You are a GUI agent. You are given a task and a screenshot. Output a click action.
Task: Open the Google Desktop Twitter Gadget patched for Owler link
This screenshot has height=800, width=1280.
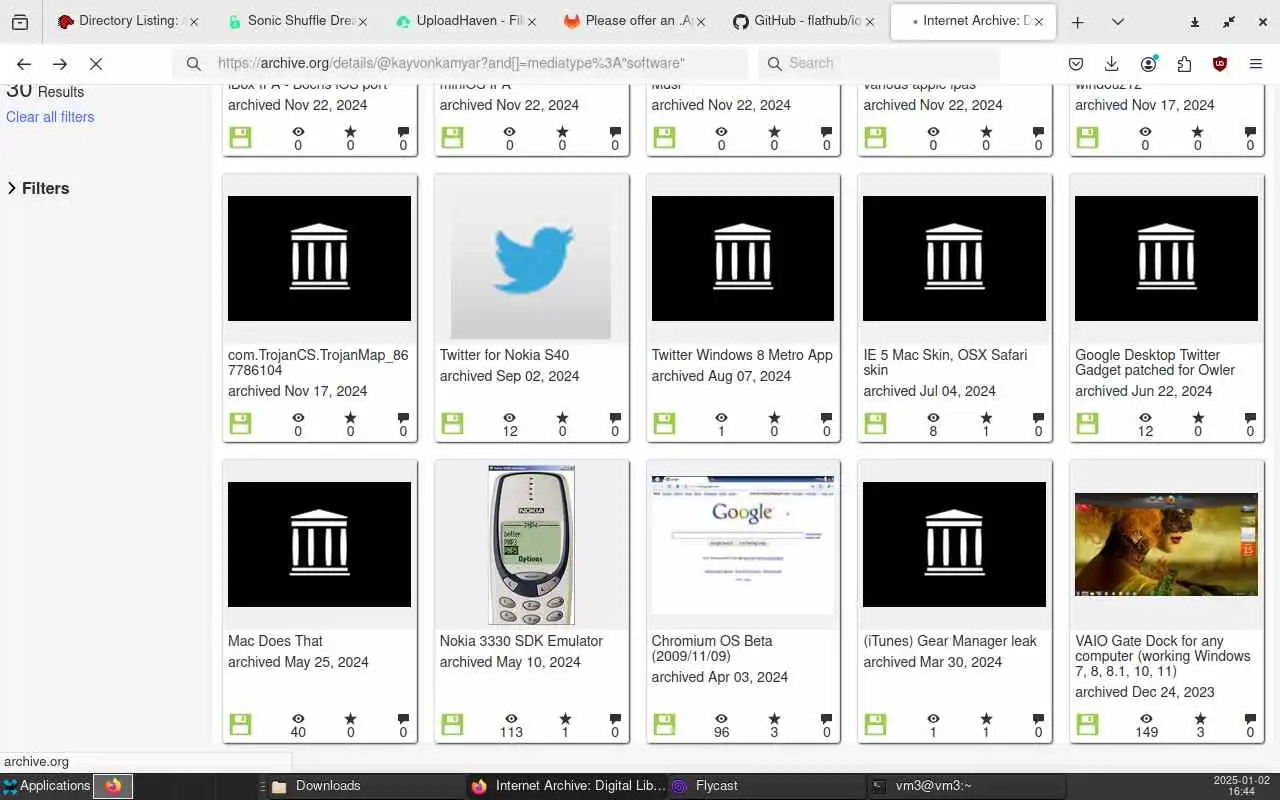coord(1155,362)
